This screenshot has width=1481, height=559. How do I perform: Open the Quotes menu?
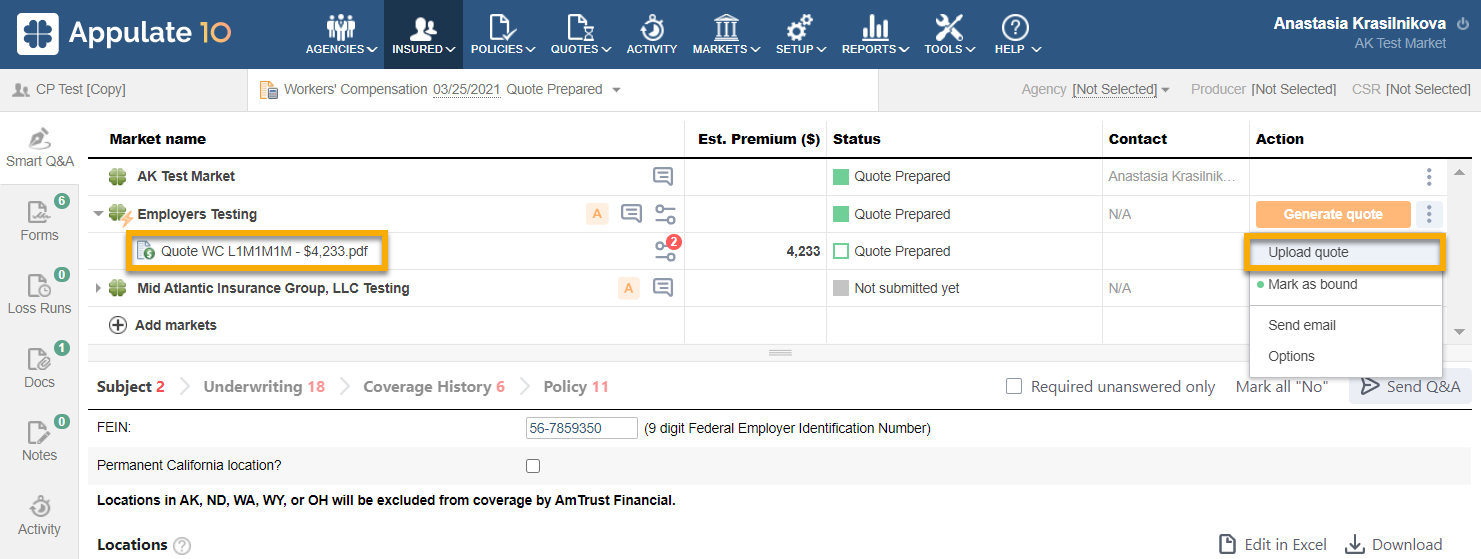580,34
